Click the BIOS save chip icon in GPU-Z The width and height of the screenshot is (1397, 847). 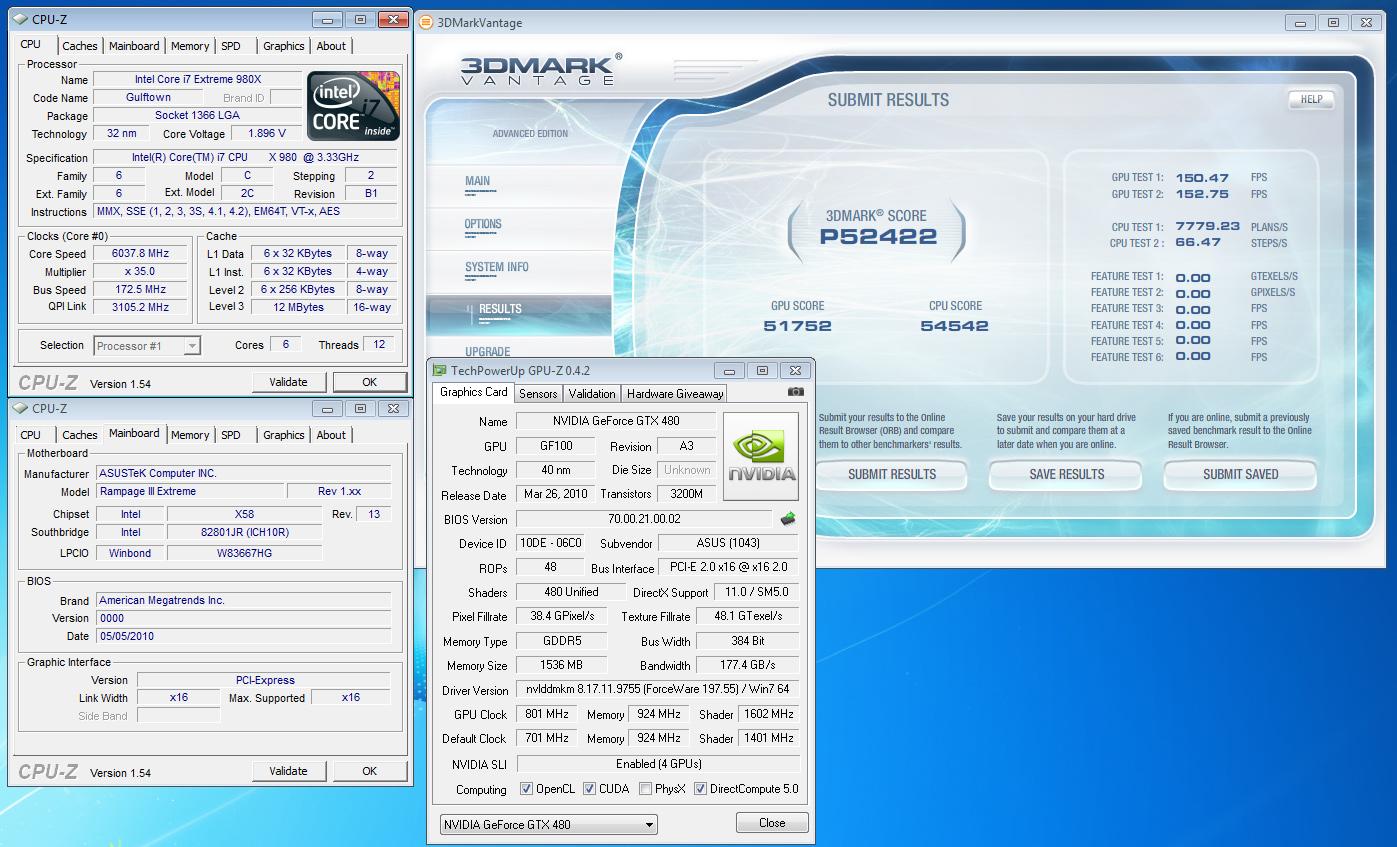click(788, 519)
